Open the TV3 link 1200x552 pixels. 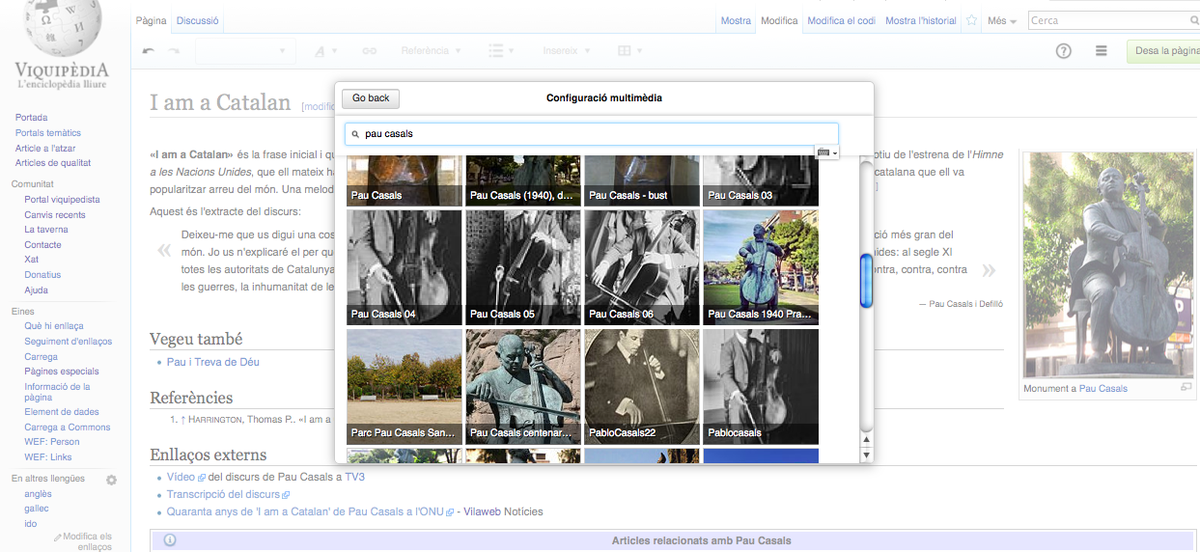point(355,477)
